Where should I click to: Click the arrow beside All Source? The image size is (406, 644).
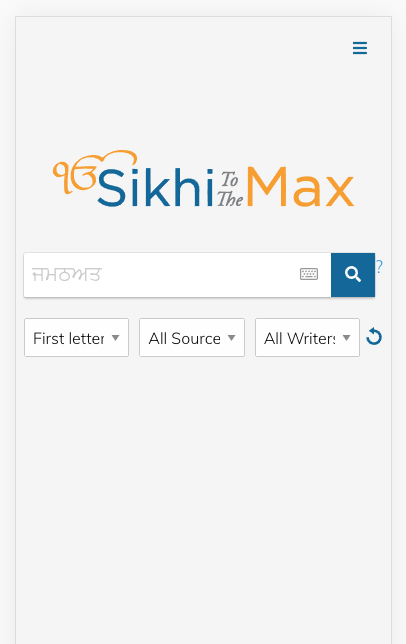click(x=232, y=338)
